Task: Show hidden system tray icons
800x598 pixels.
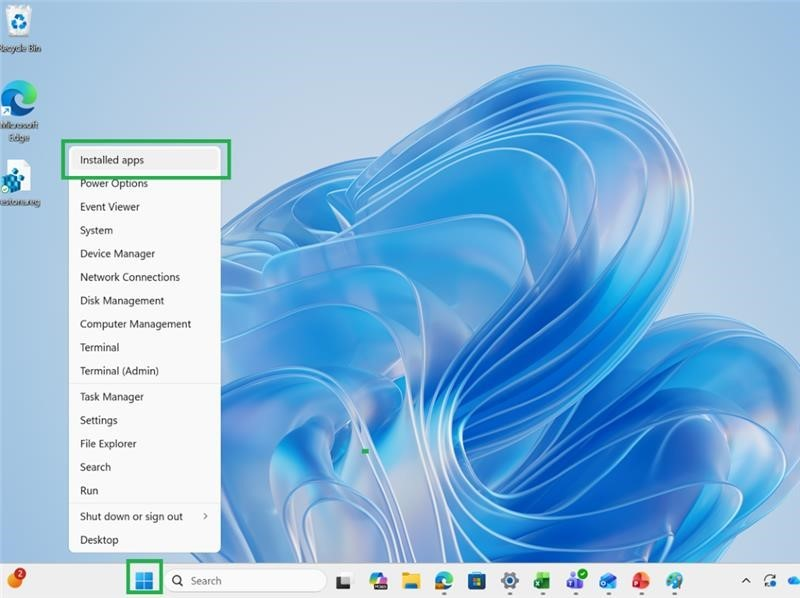Action: click(x=746, y=581)
